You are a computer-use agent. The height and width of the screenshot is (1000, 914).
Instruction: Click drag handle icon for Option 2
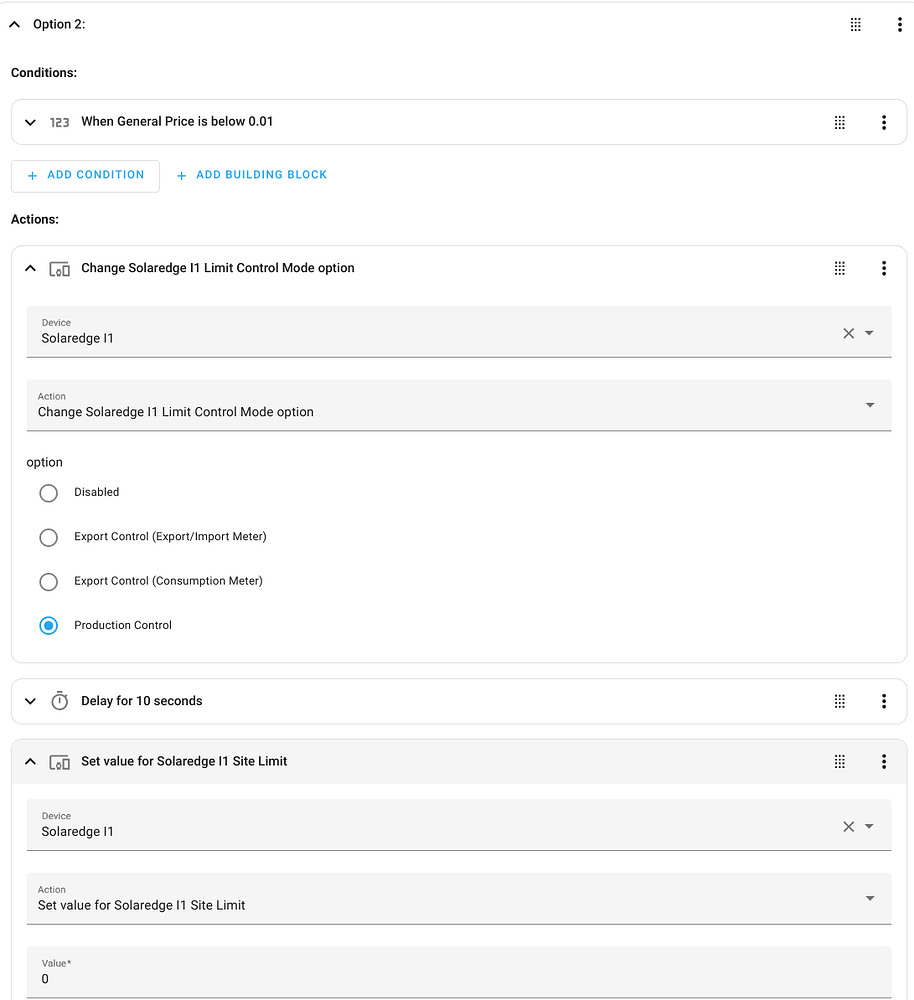[856, 25]
